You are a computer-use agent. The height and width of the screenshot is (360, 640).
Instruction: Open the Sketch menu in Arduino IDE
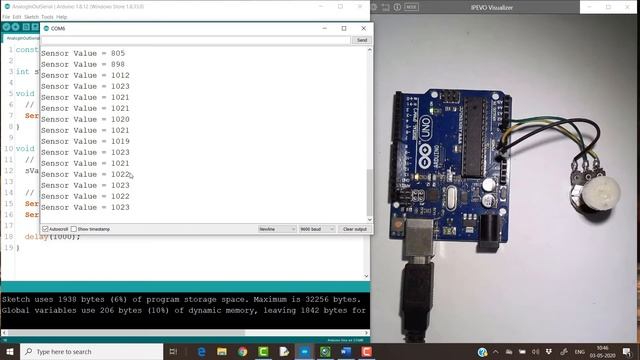[x=31, y=17]
